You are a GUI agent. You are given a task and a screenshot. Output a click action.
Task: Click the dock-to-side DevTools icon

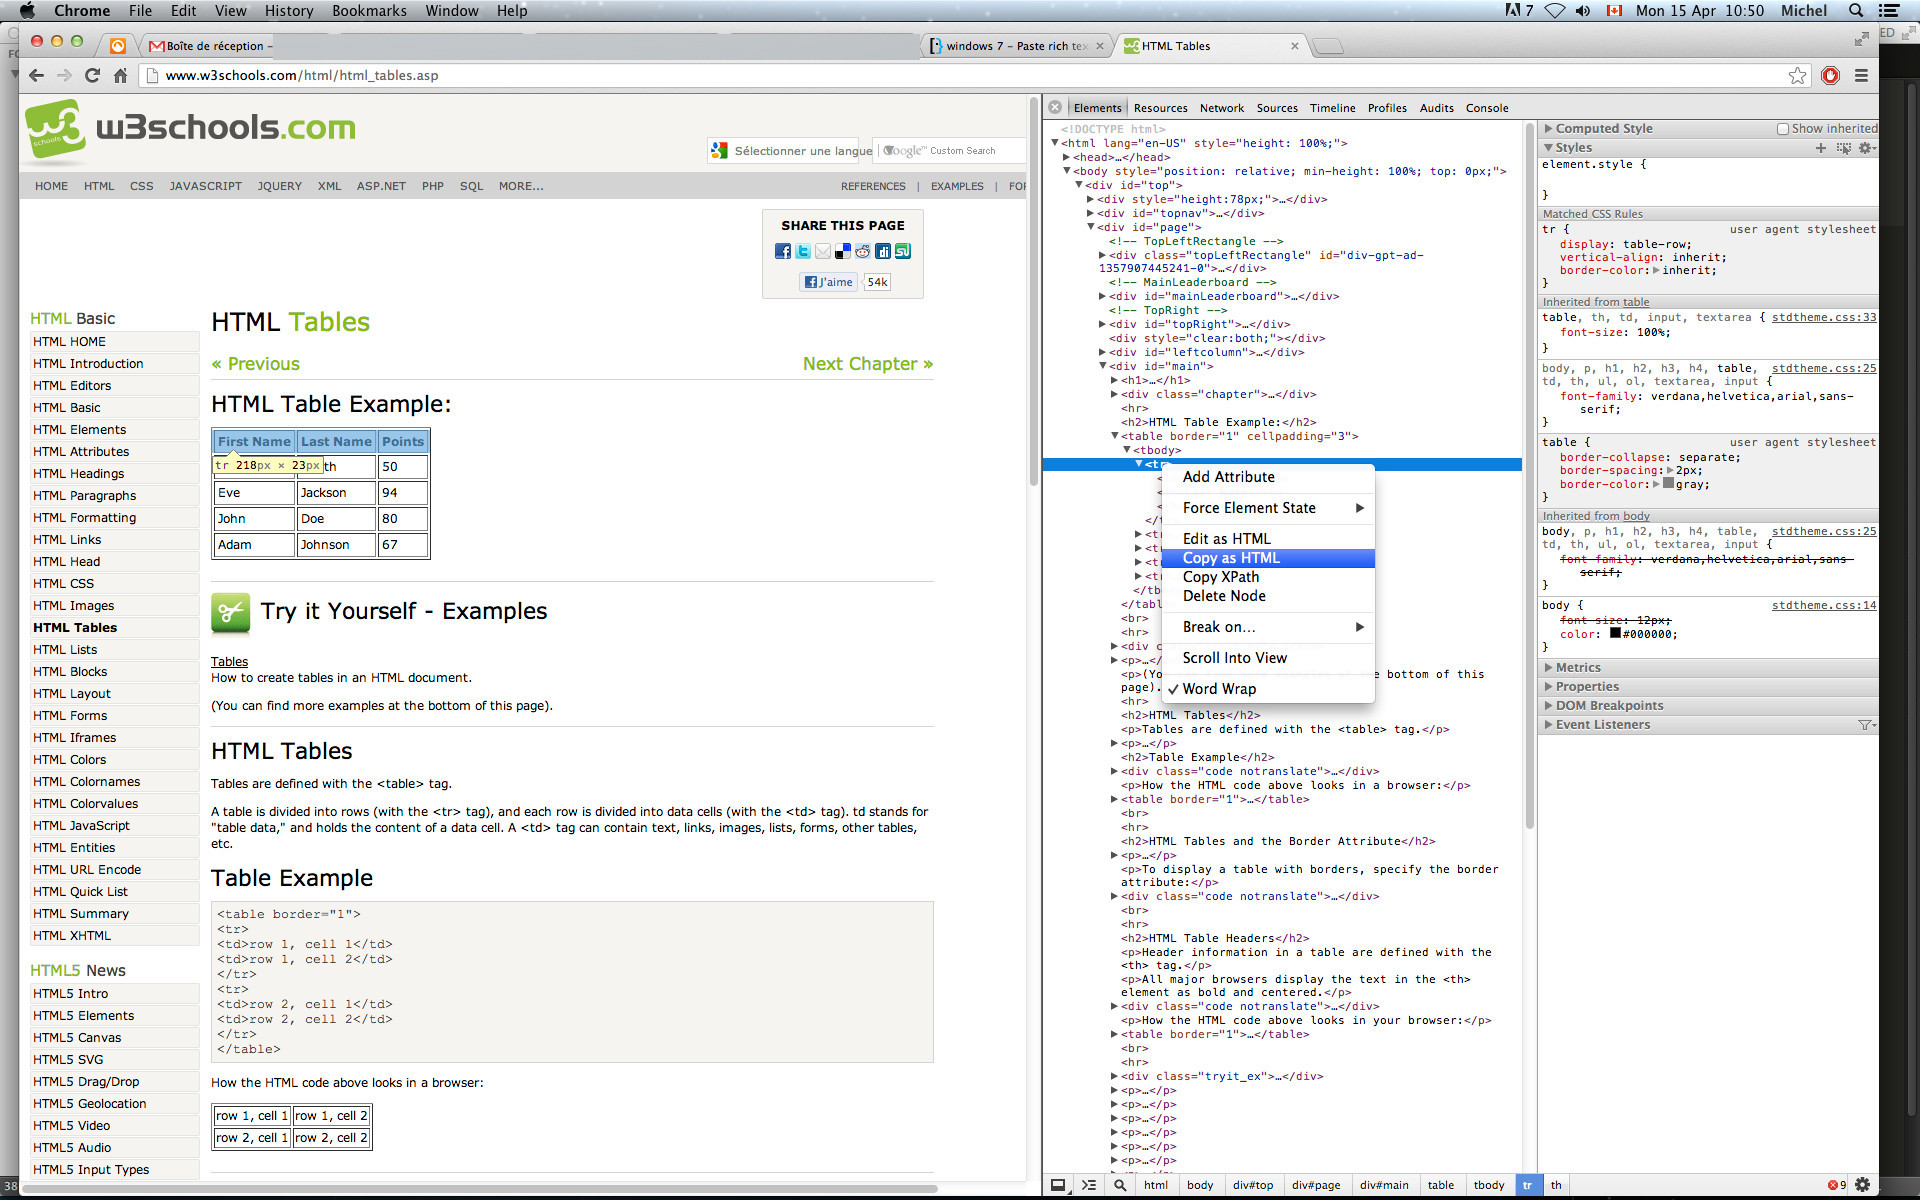1057,1185
